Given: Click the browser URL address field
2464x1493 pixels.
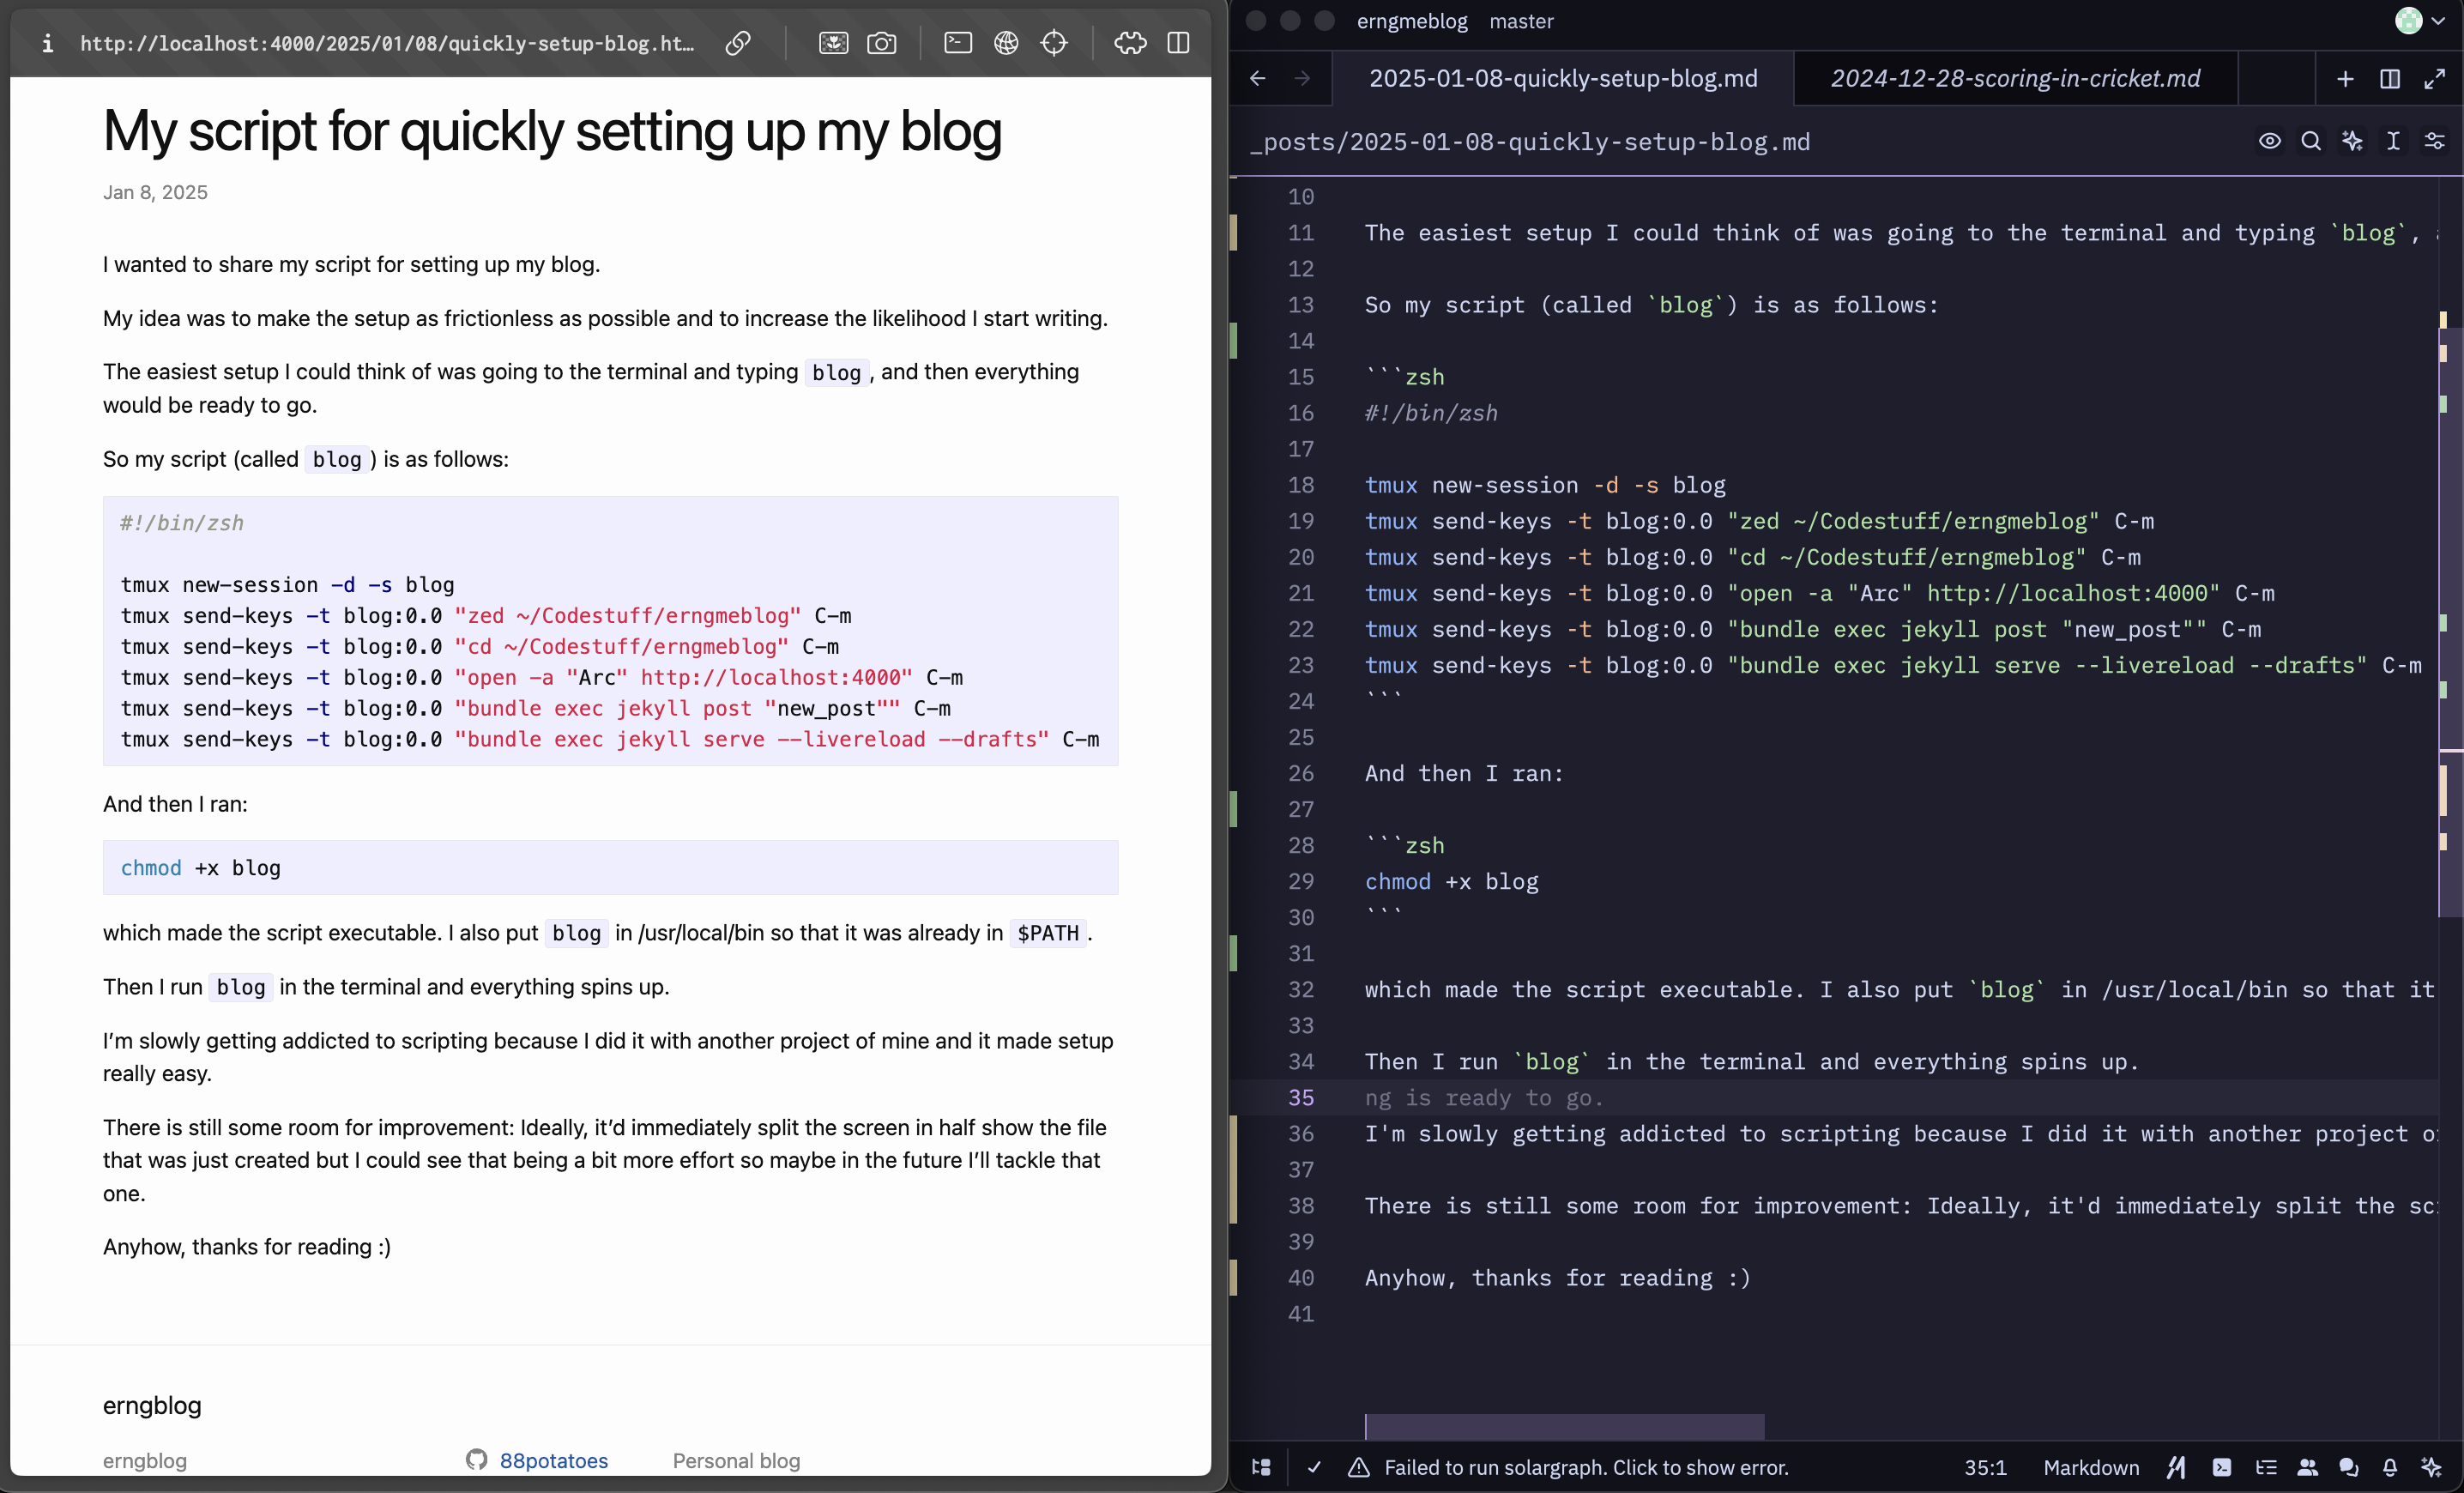Looking at the screenshot, I should 387,43.
